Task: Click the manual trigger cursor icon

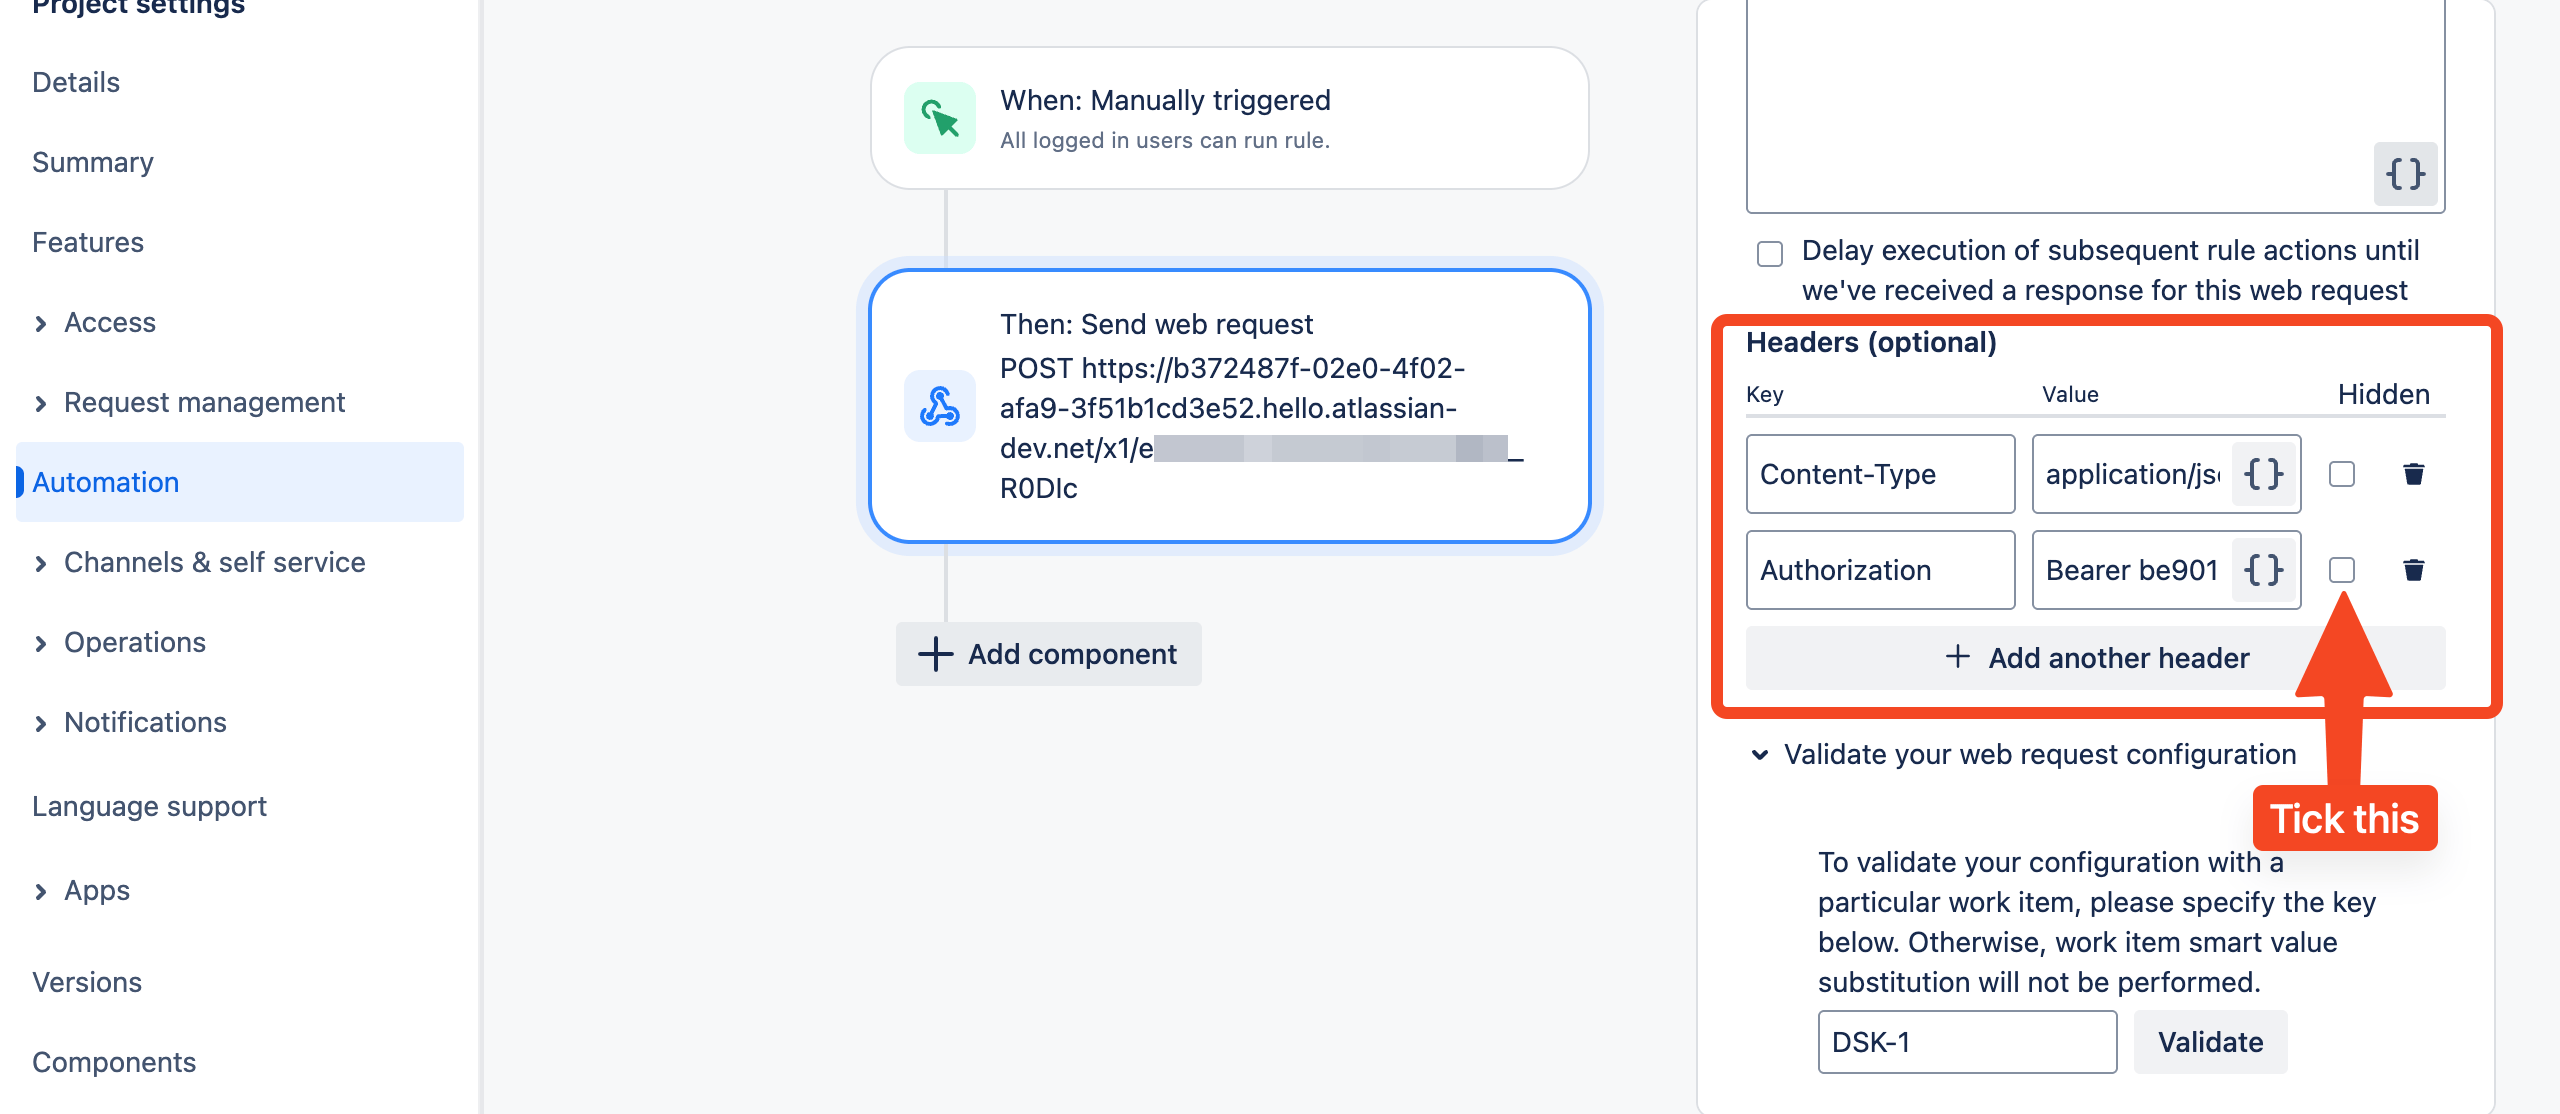Action: tap(940, 118)
